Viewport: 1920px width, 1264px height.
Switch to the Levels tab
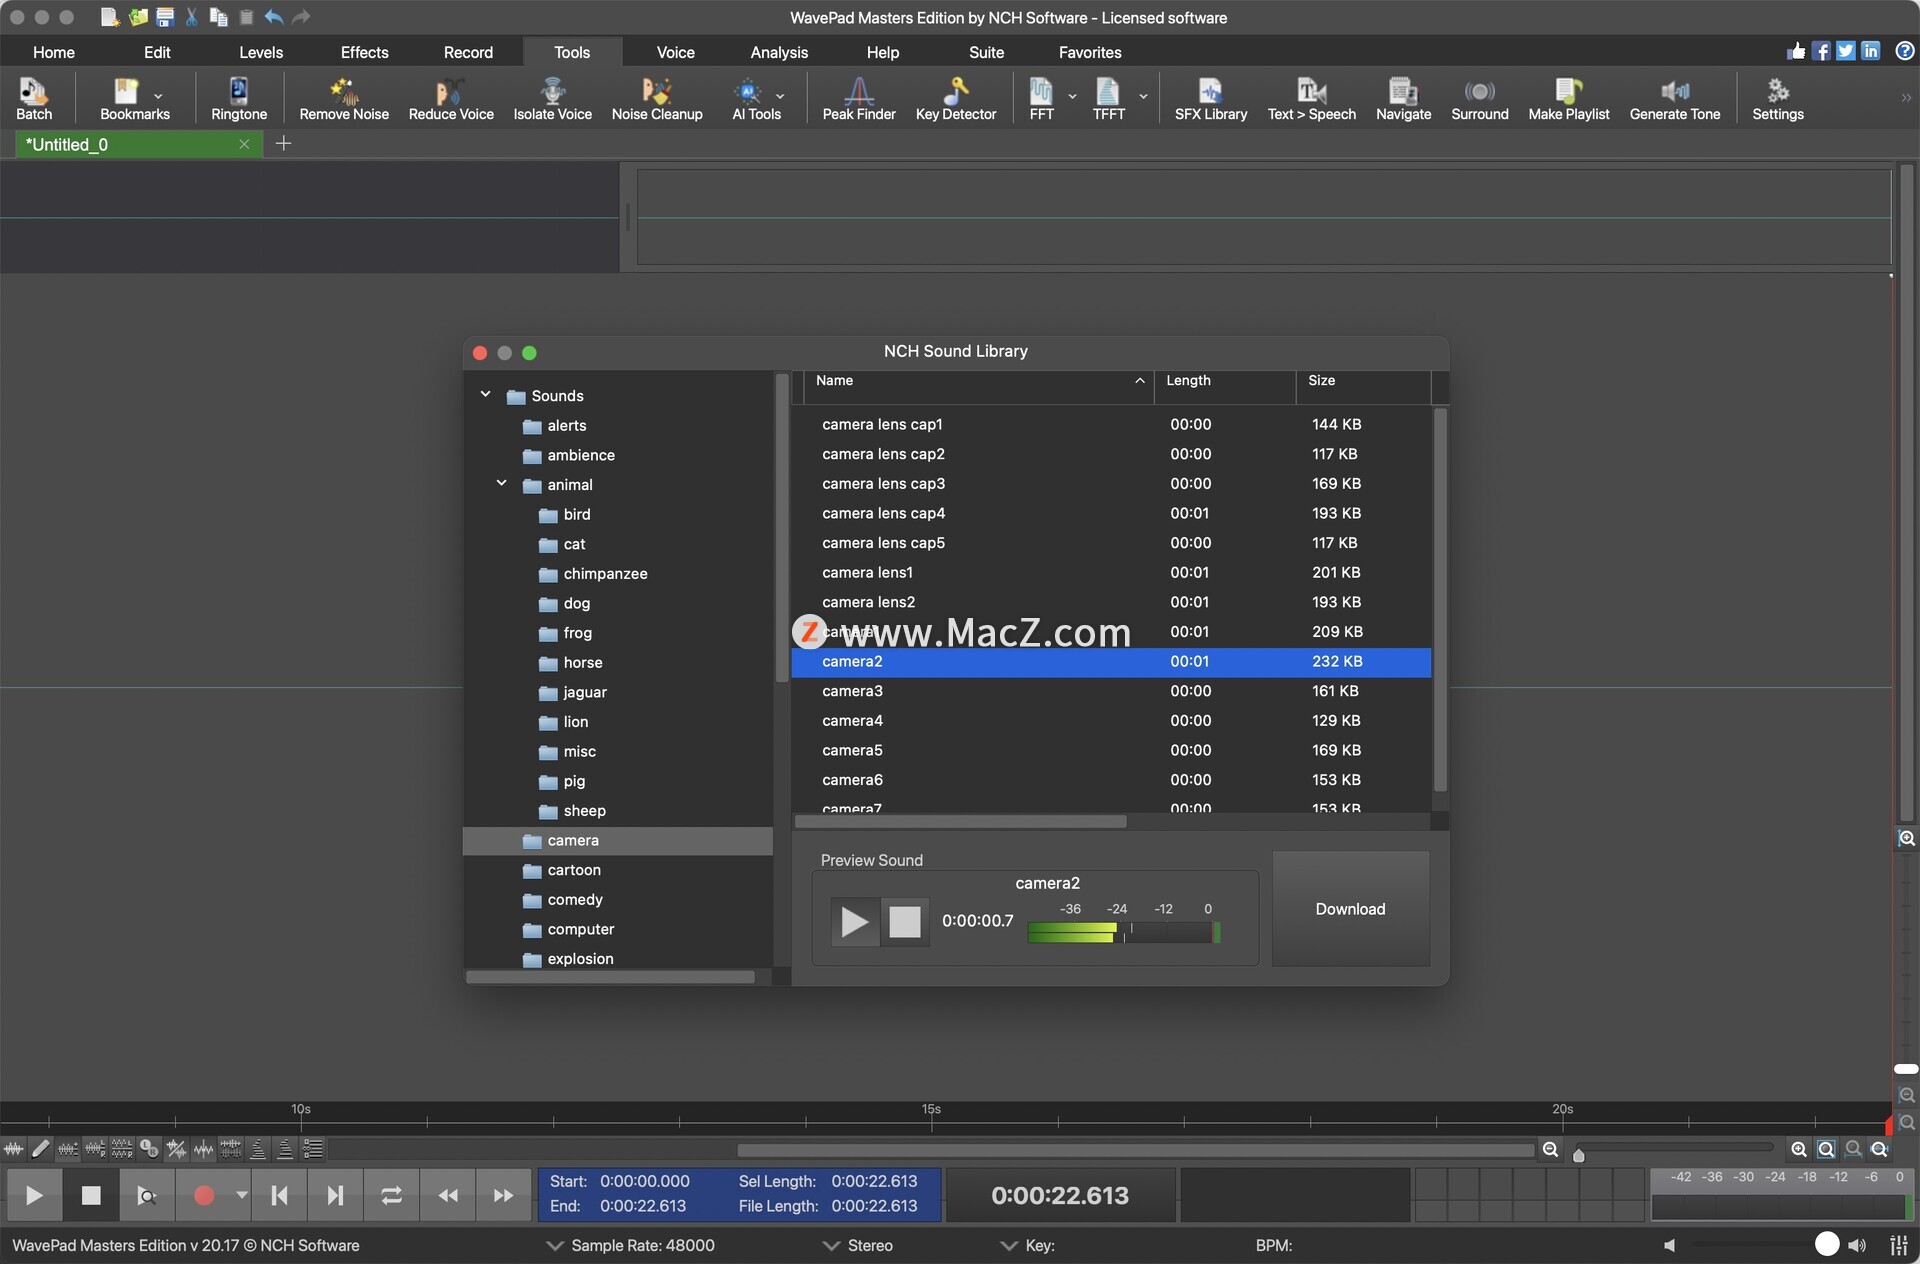261,52
